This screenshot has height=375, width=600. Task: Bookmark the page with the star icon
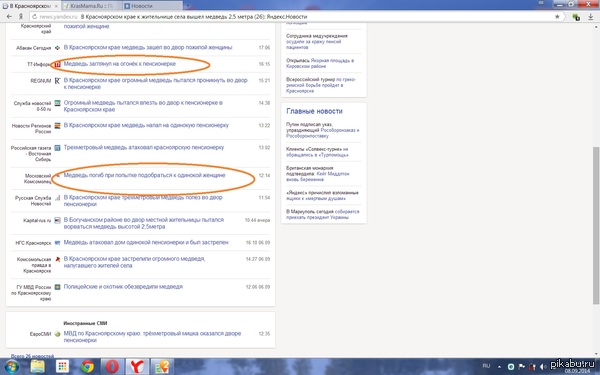[557, 17]
